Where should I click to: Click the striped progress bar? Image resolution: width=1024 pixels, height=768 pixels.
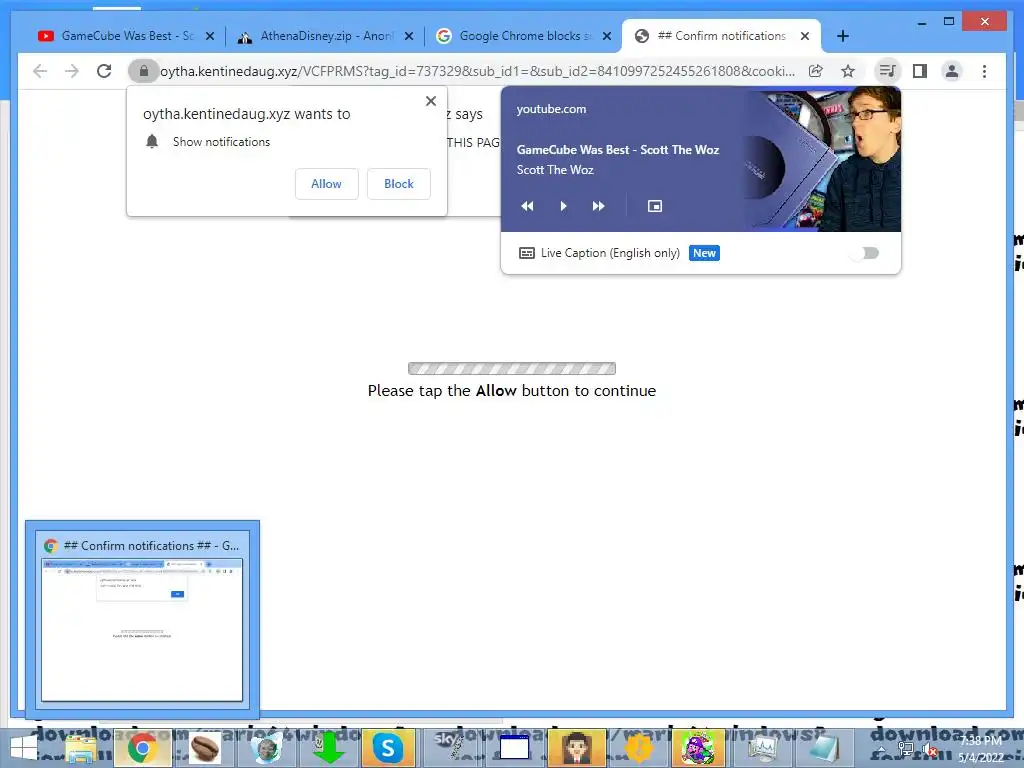[512, 368]
